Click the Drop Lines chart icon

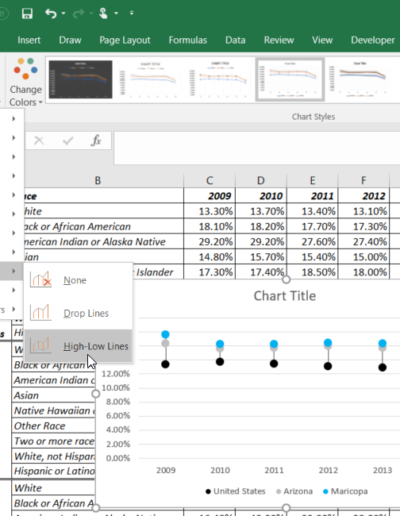40,312
